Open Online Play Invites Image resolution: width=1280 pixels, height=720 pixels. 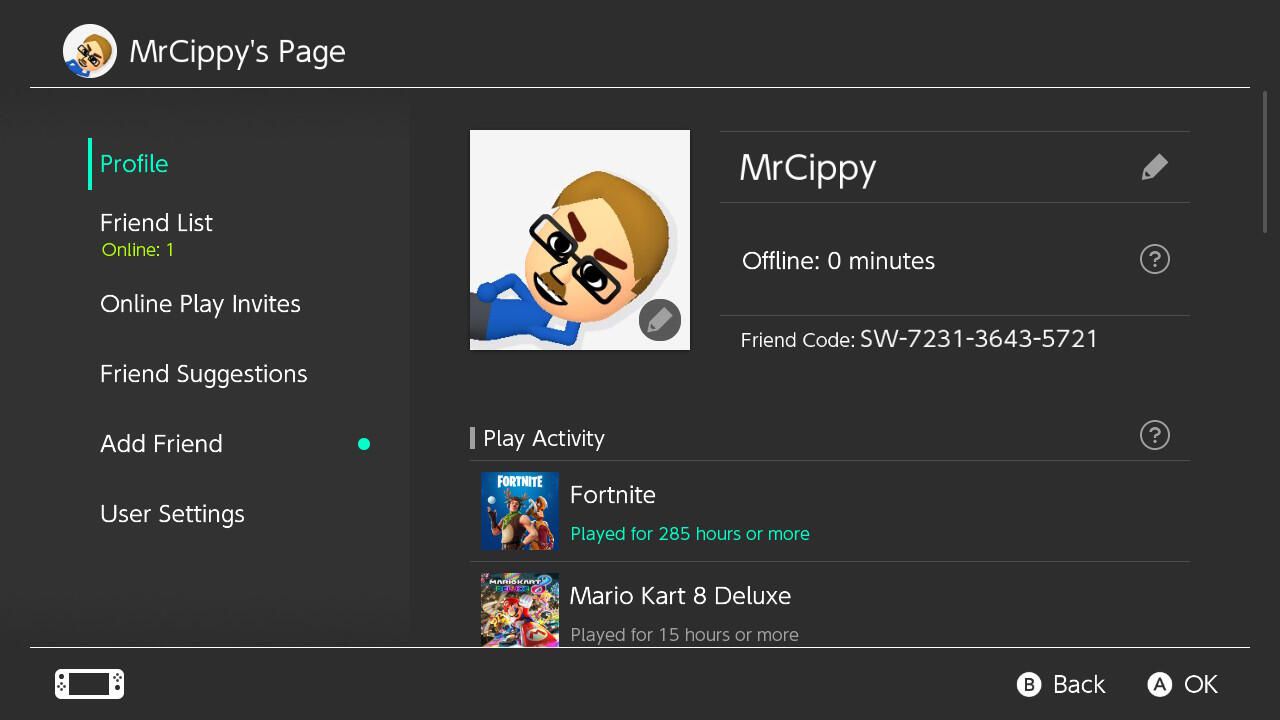(200, 304)
